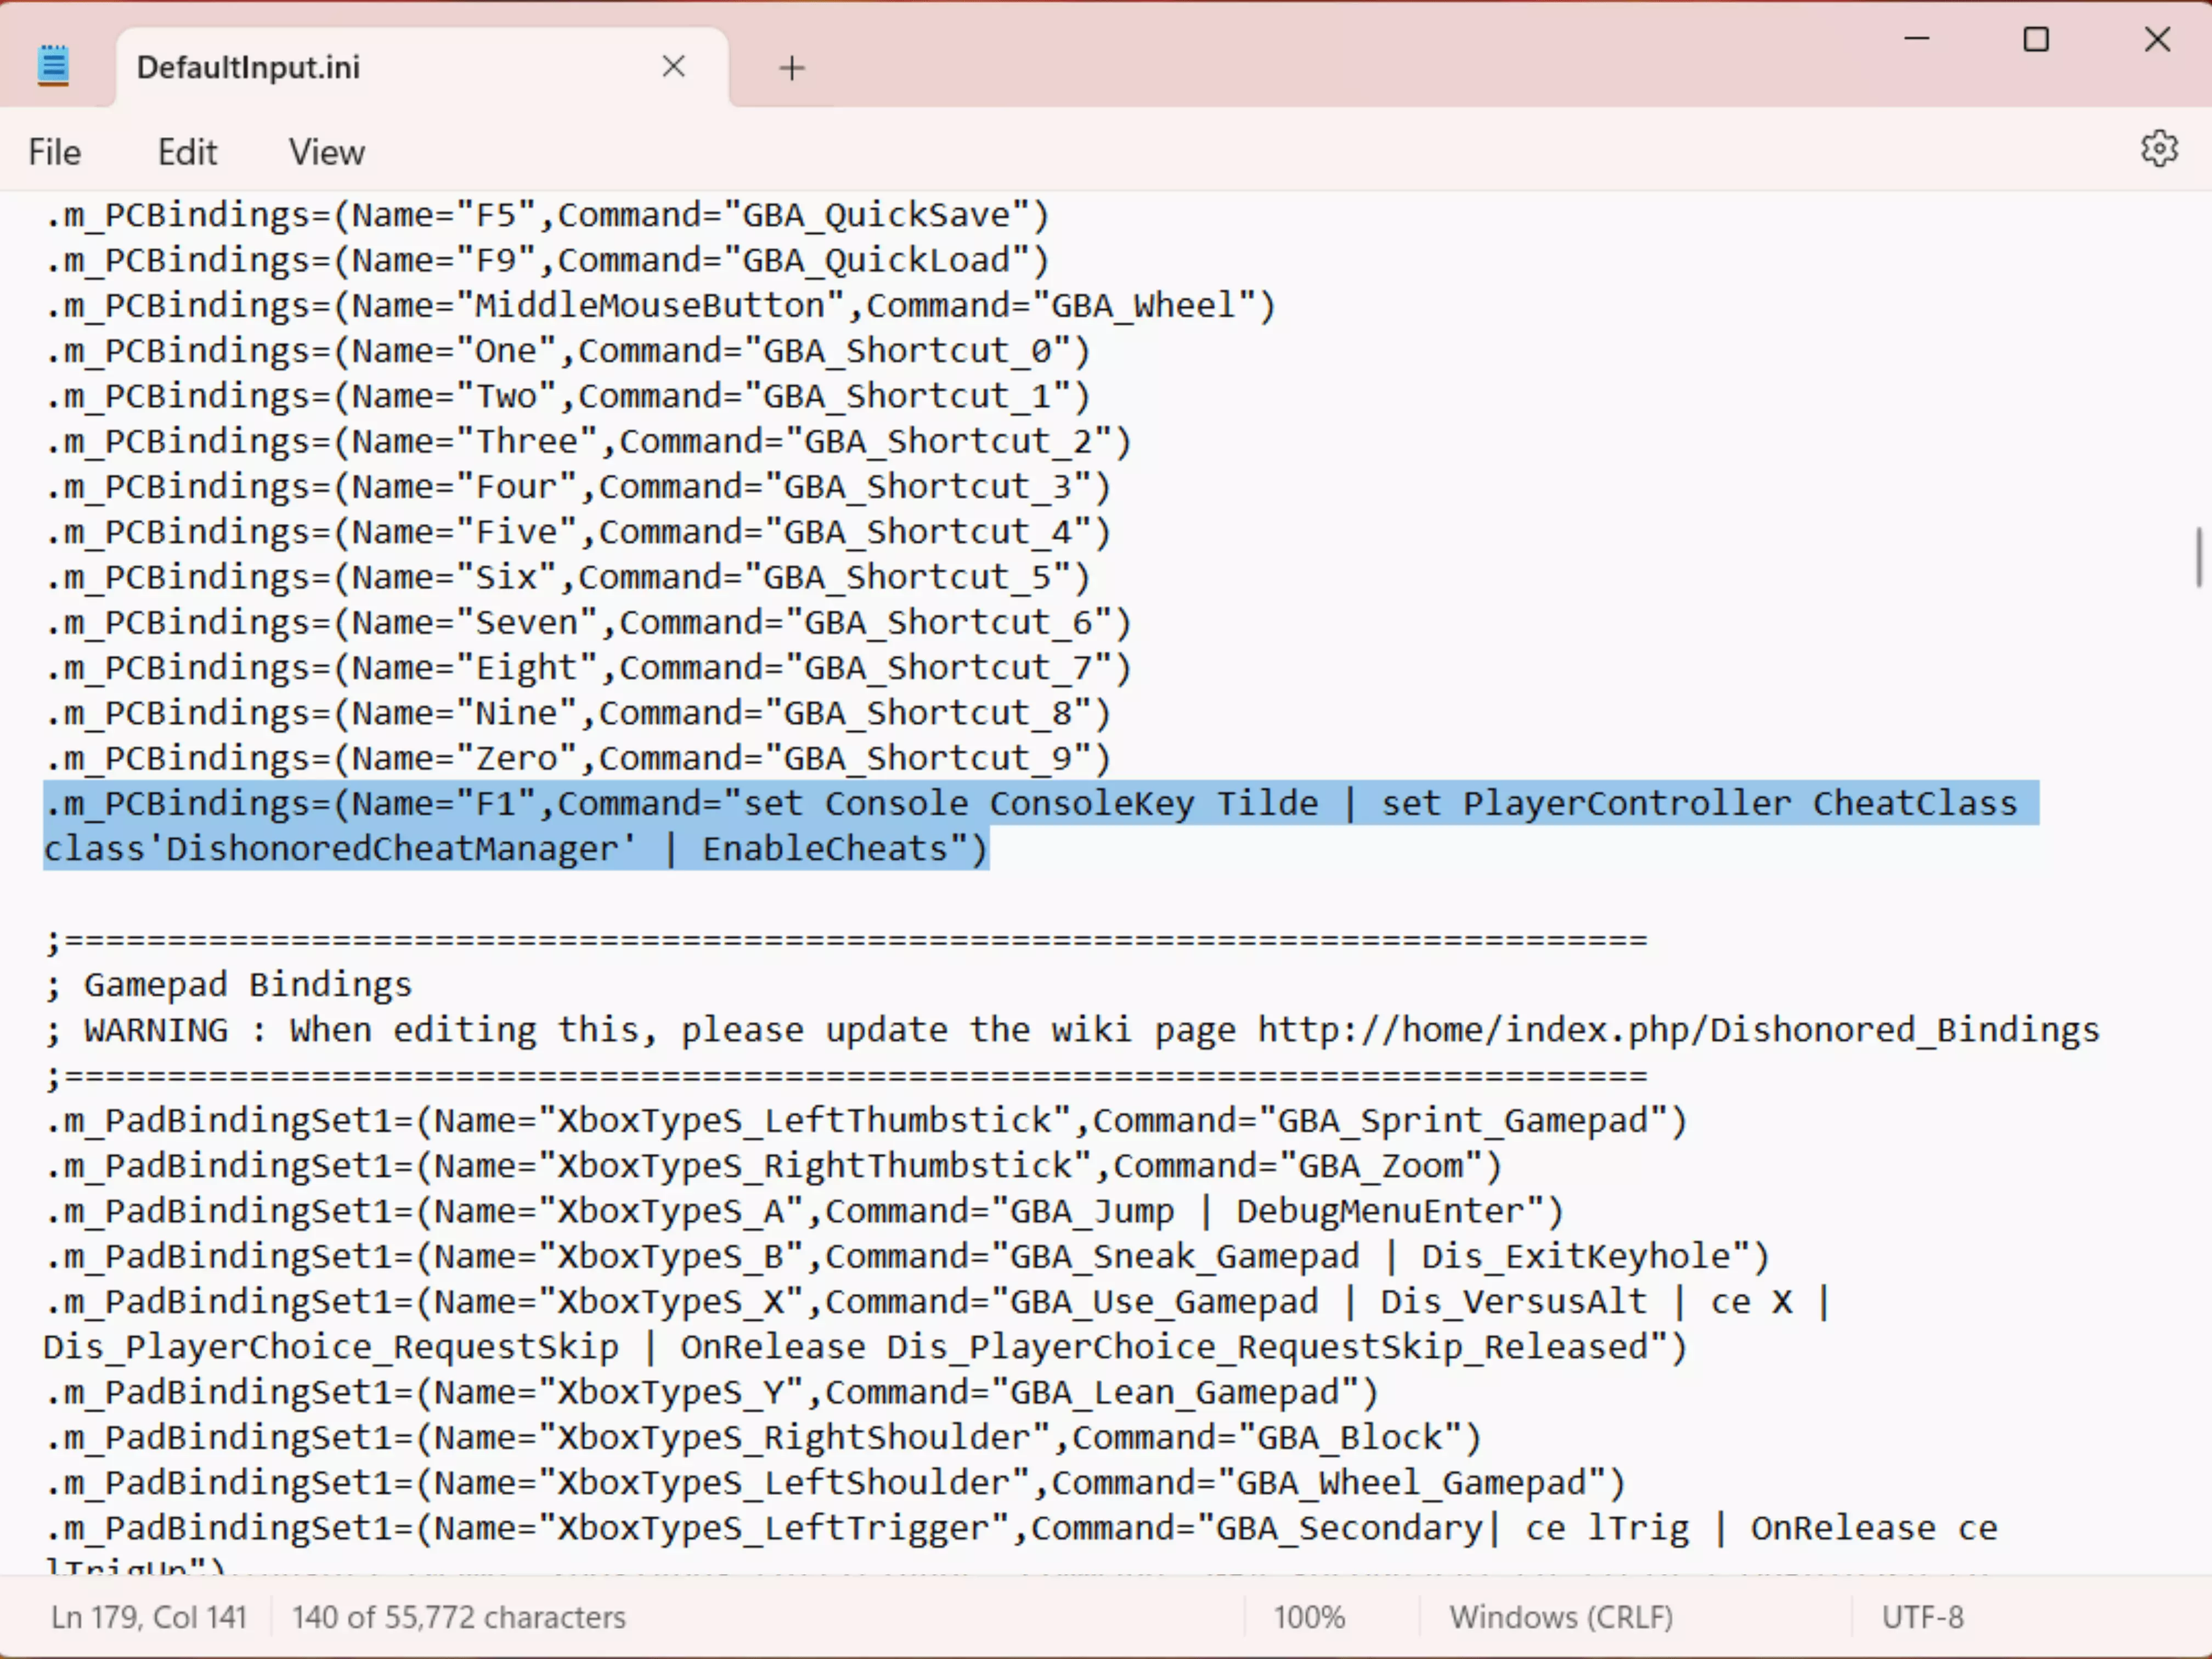The image size is (2212, 1659).
Task: Click the Windows (CRLF) line ending indicator
Action: click(x=1560, y=1617)
